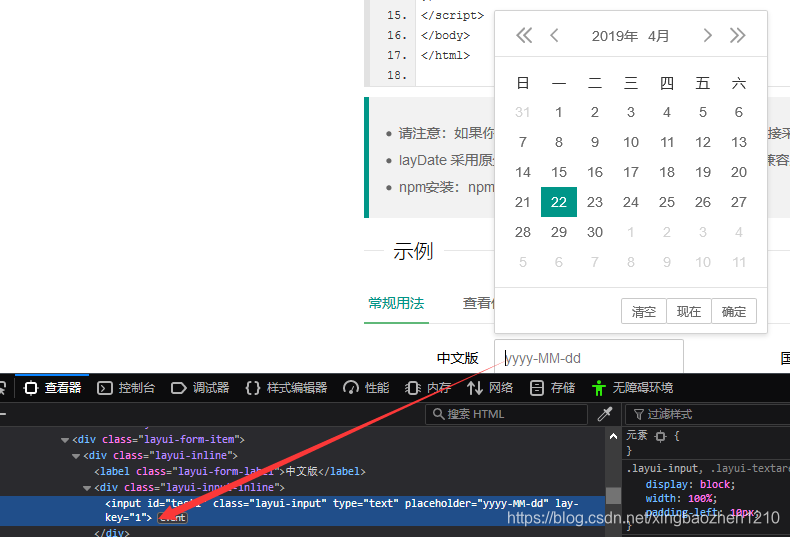Open the year selector 2019年

(615, 36)
